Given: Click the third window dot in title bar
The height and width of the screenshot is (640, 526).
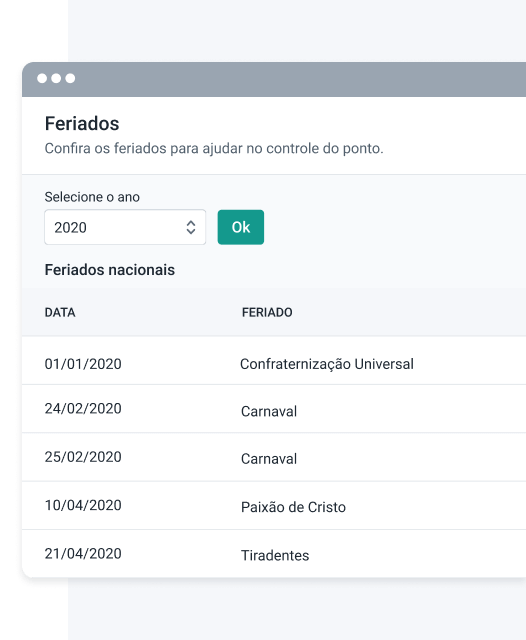Looking at the screenshot, I should tap(70, 78).
